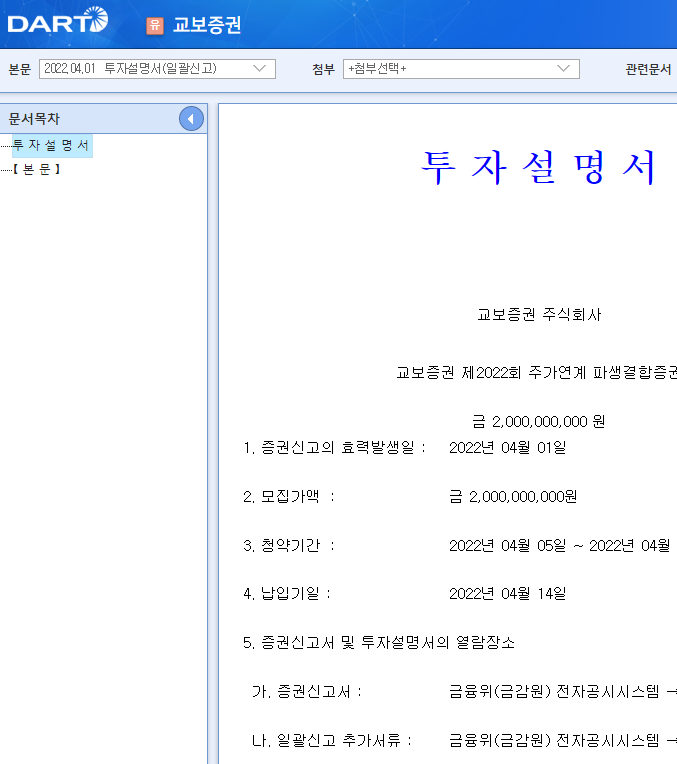This screenshot has width=677, height=764.
Task: Click the 첨부 label beside the dropdown
Action: [324, 69]
